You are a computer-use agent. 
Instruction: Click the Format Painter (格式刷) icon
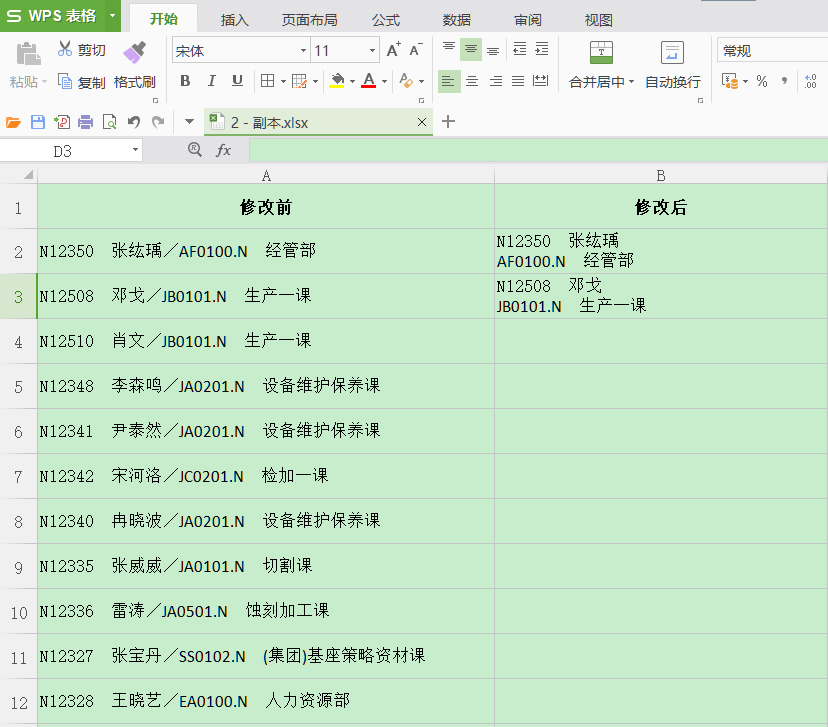point(135,52)
